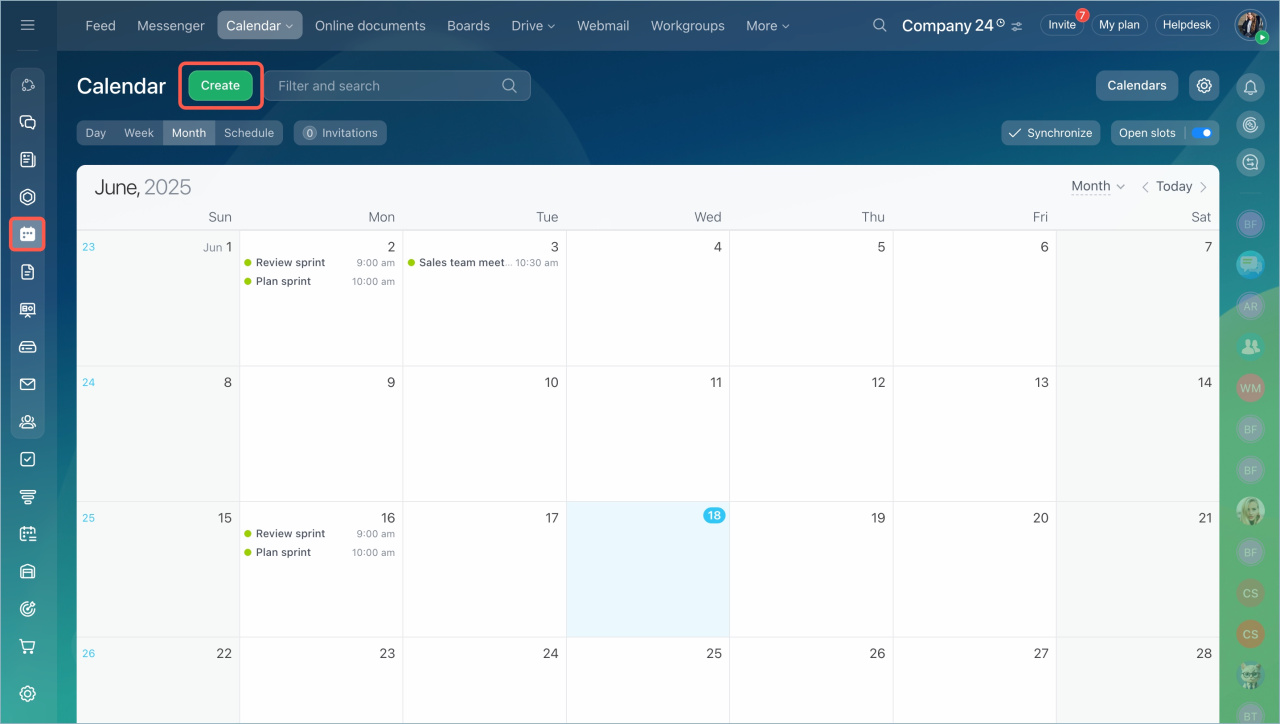
Task: Open the Tasks checkmark icon in sidebar
Action: [x=28, y=459]
